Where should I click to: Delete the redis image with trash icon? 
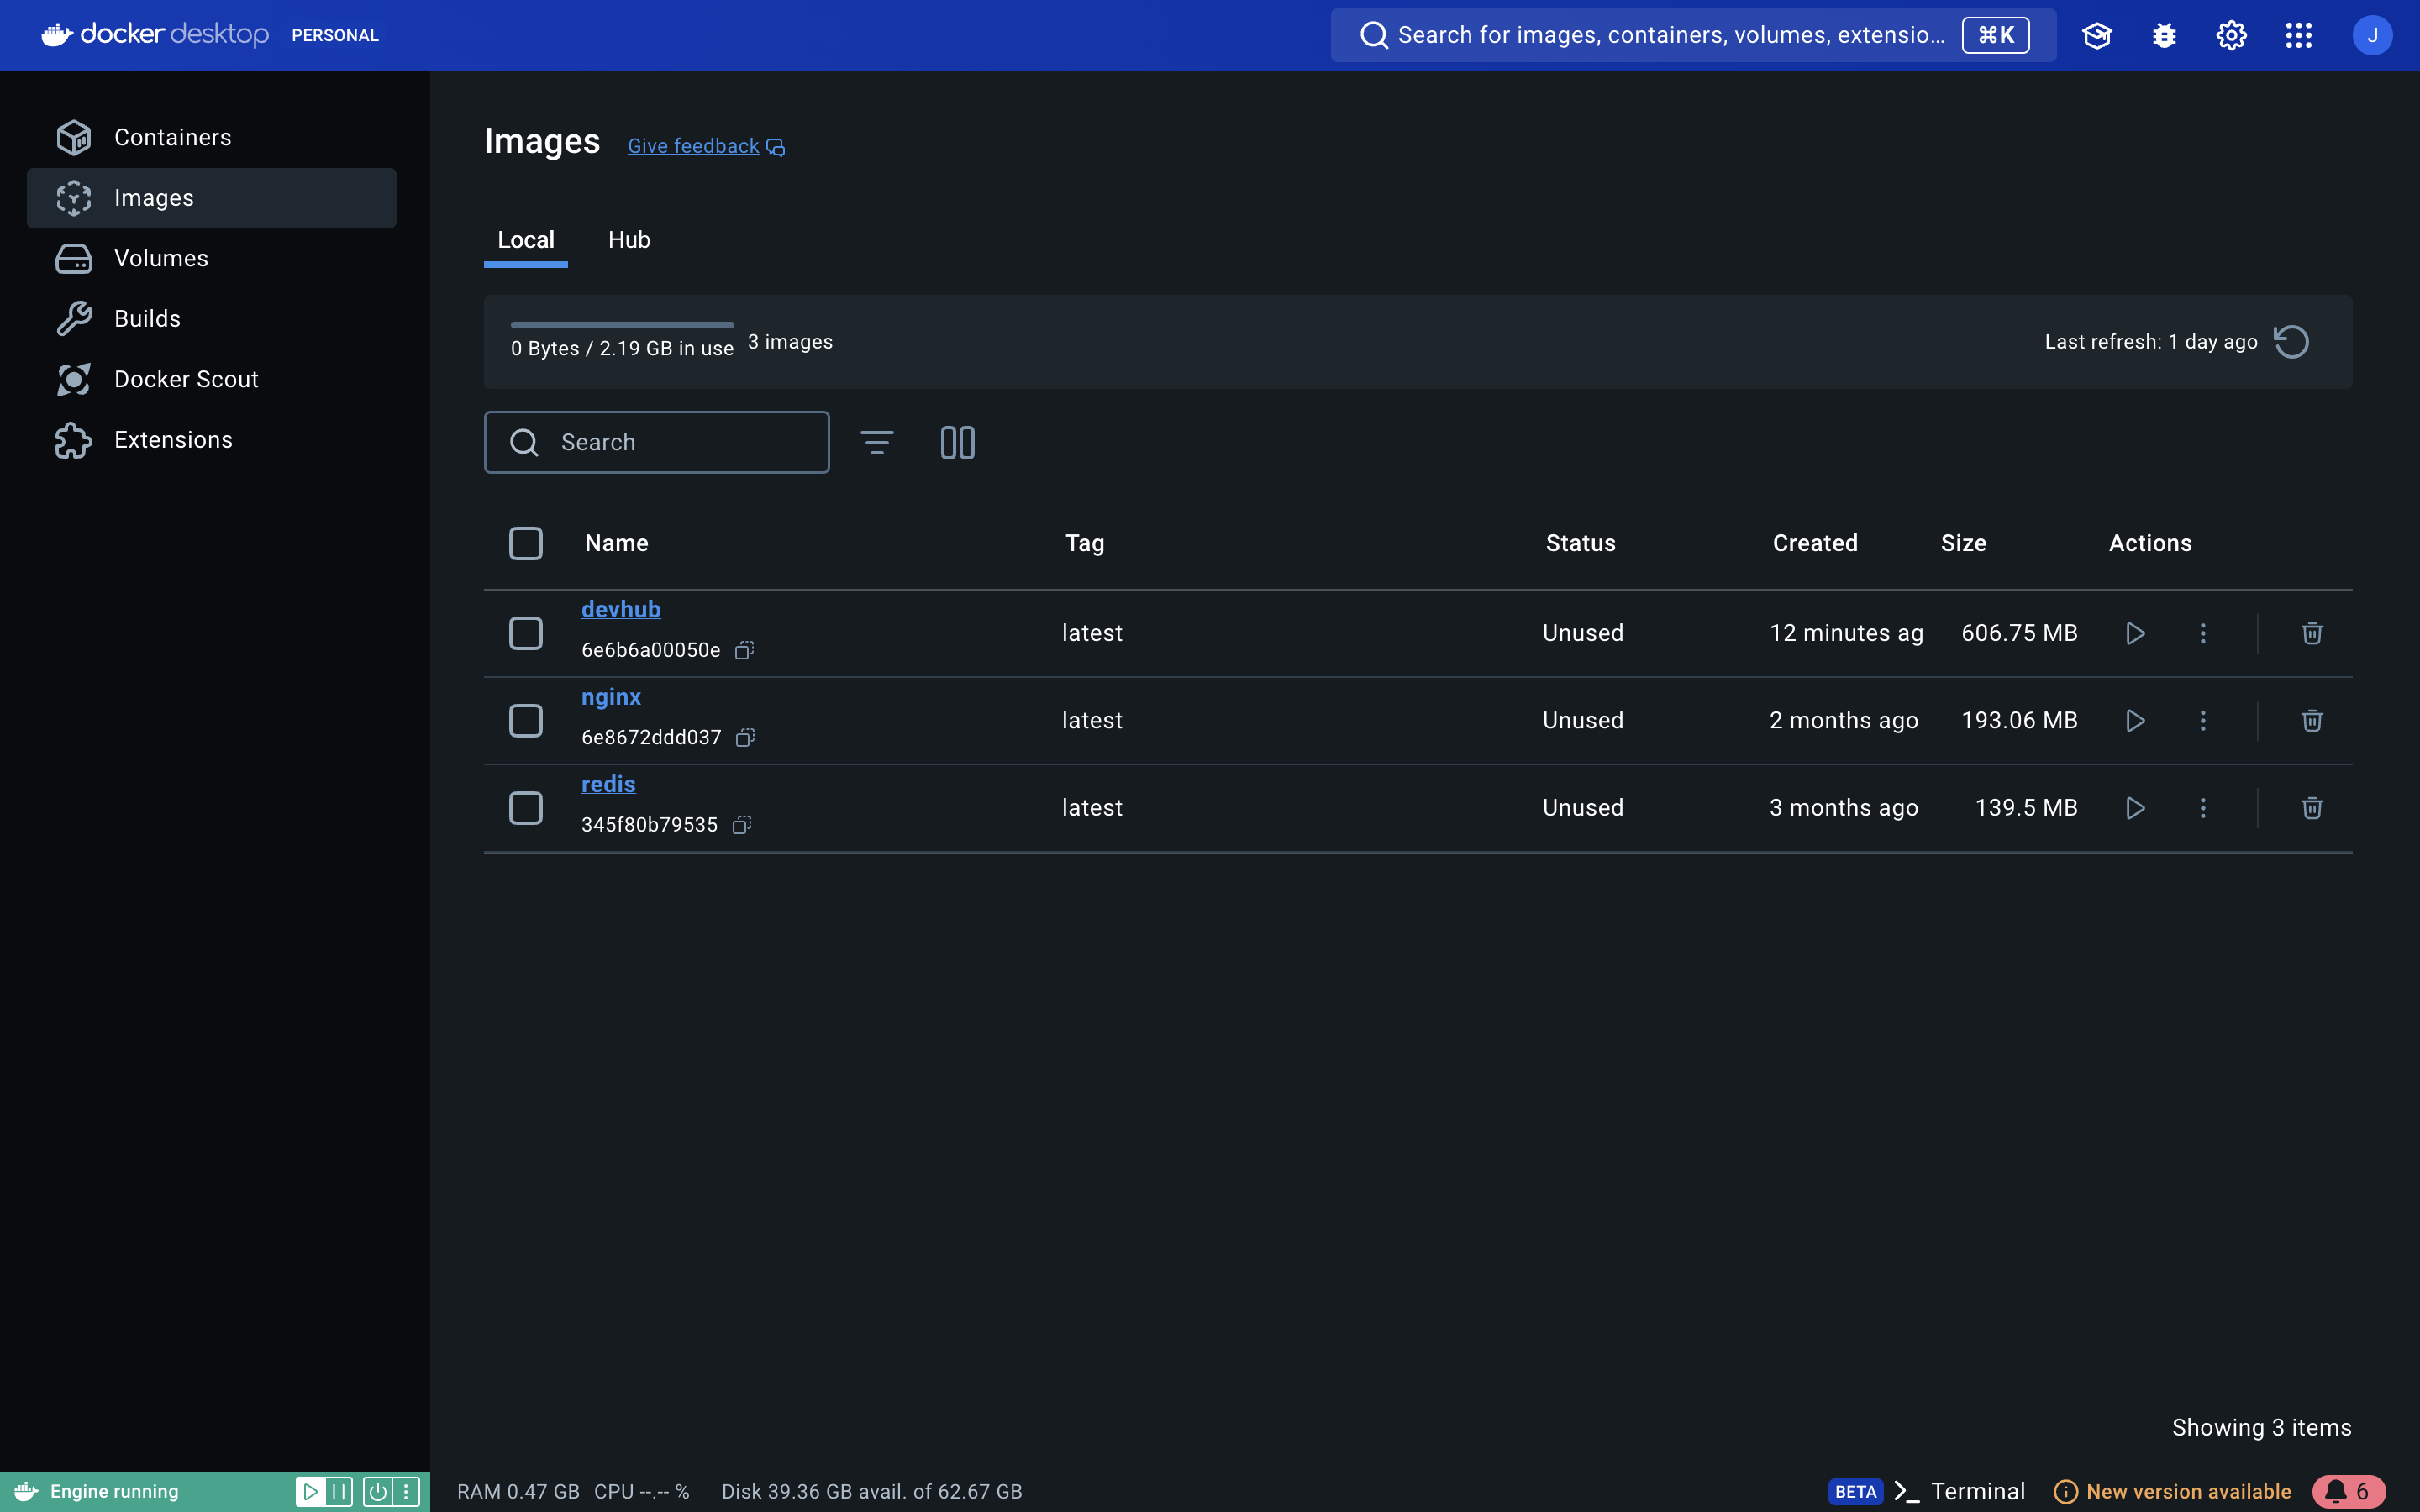click(x=2311, y=808)
